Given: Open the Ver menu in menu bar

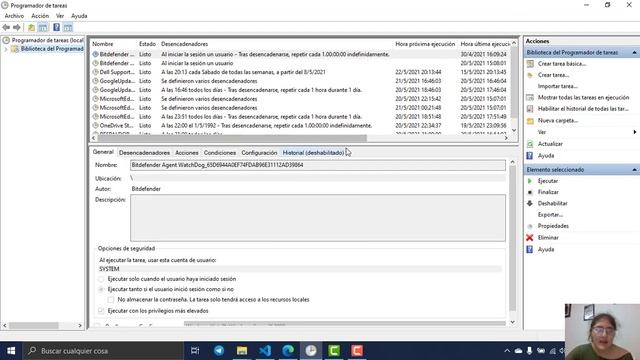Looking at the screenshot, I should [60, 16].
